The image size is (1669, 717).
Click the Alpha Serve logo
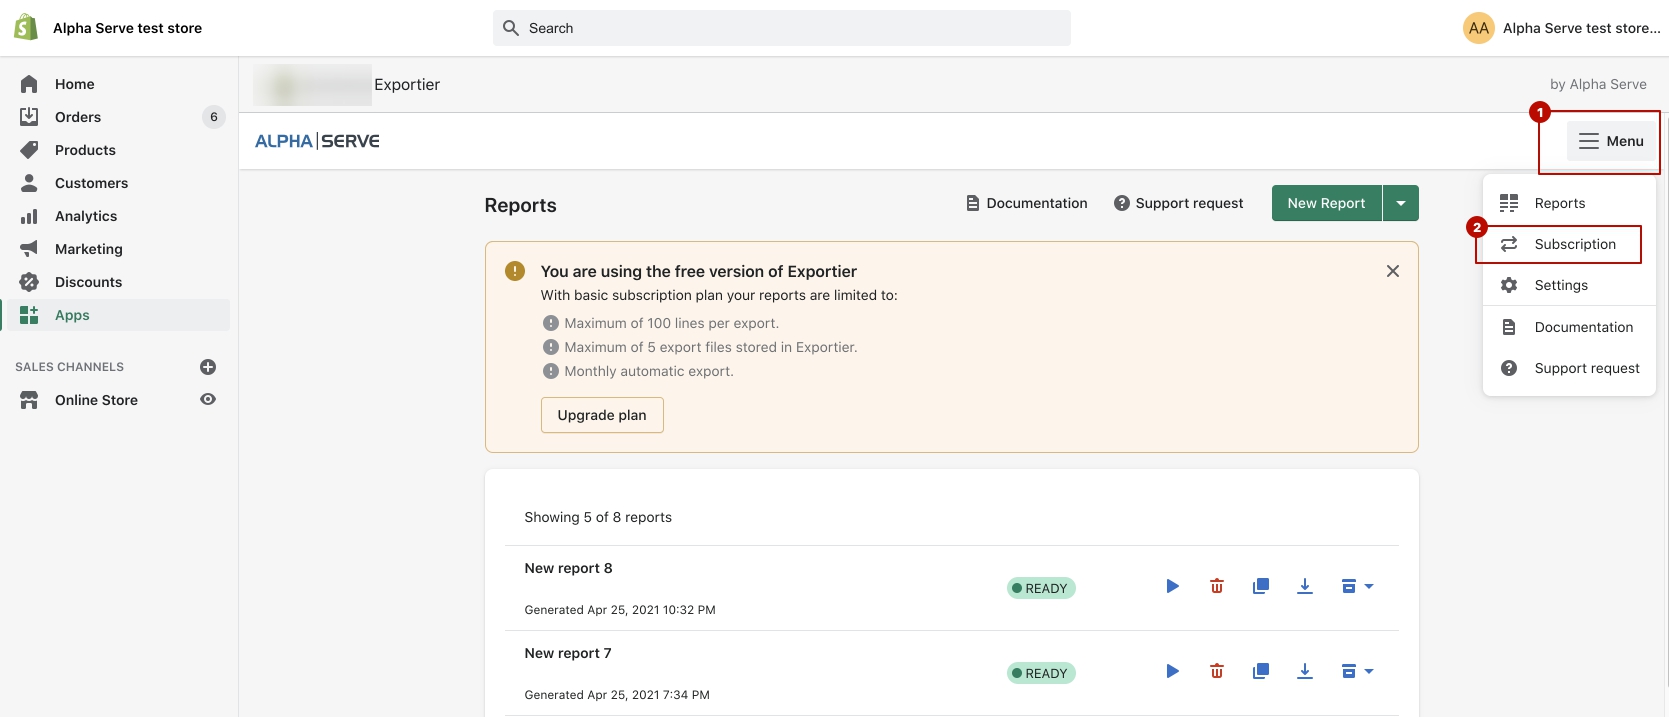pos(317,141)
